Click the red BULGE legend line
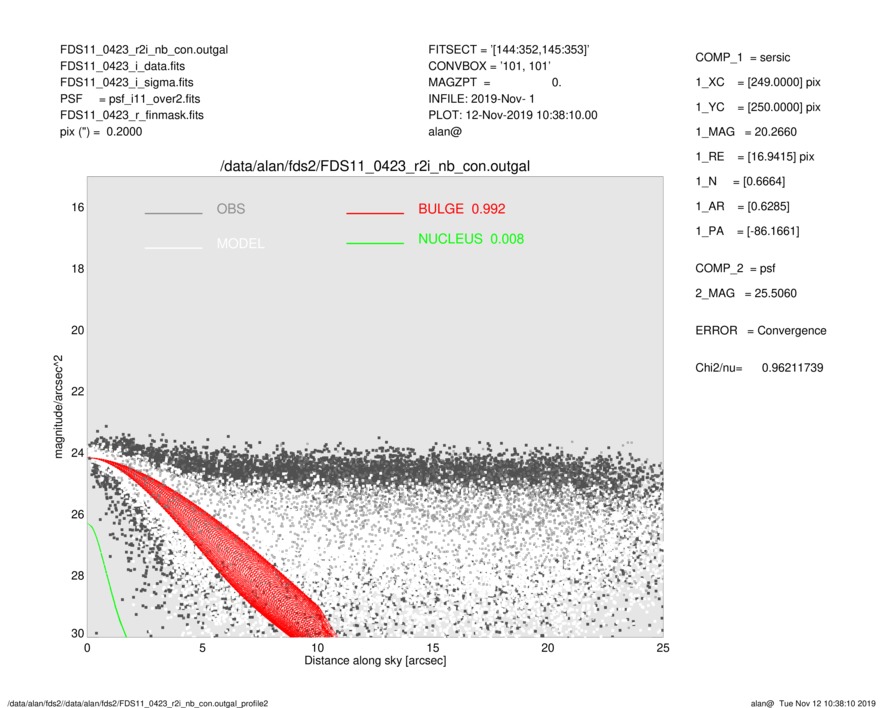 pos(374,214)
